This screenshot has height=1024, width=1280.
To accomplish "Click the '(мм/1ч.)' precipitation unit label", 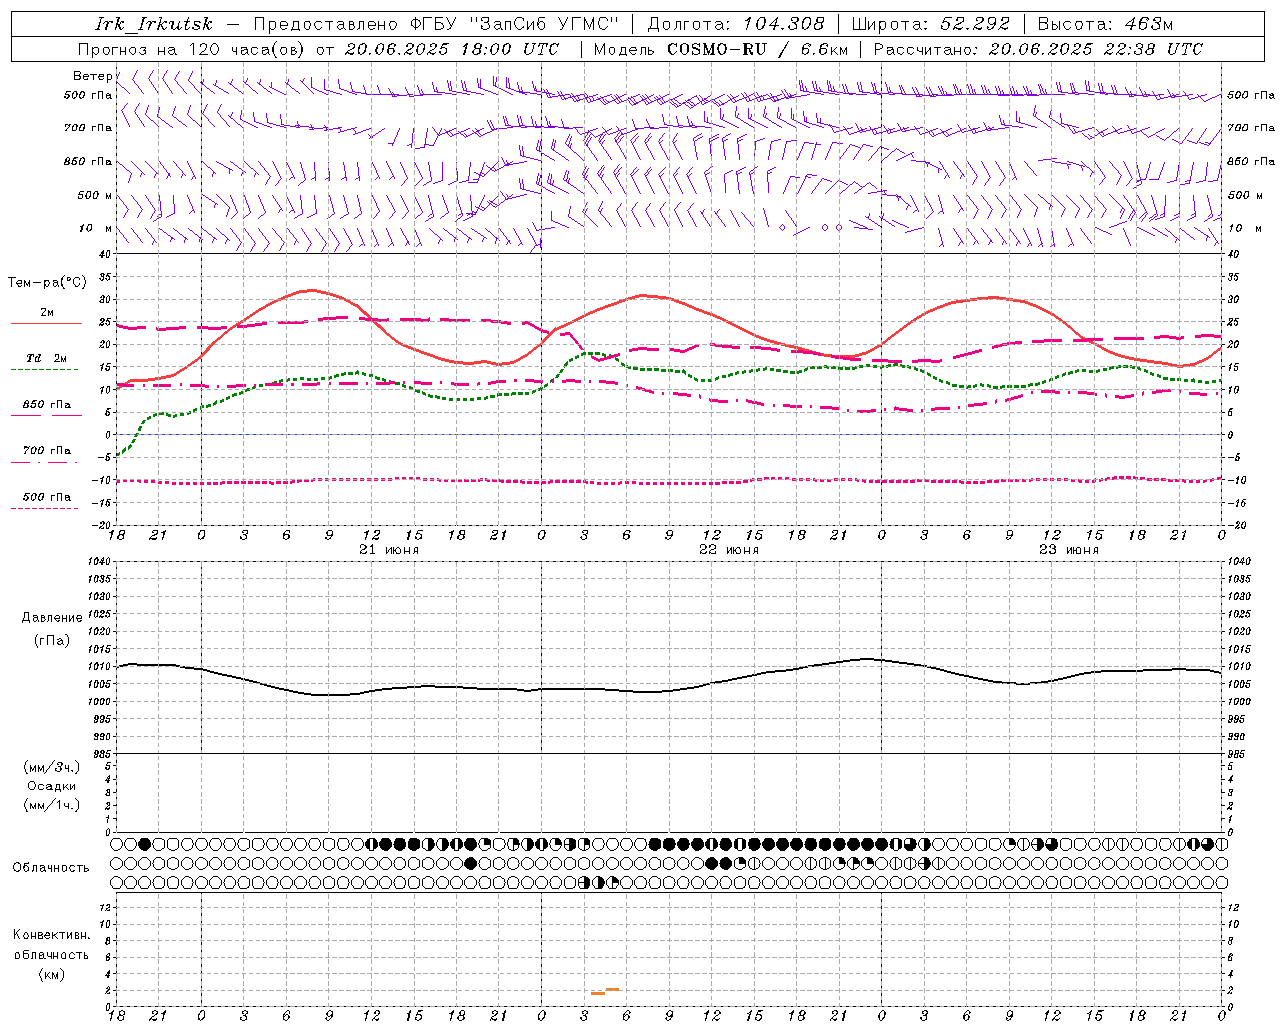I will (x=52, y=805).
